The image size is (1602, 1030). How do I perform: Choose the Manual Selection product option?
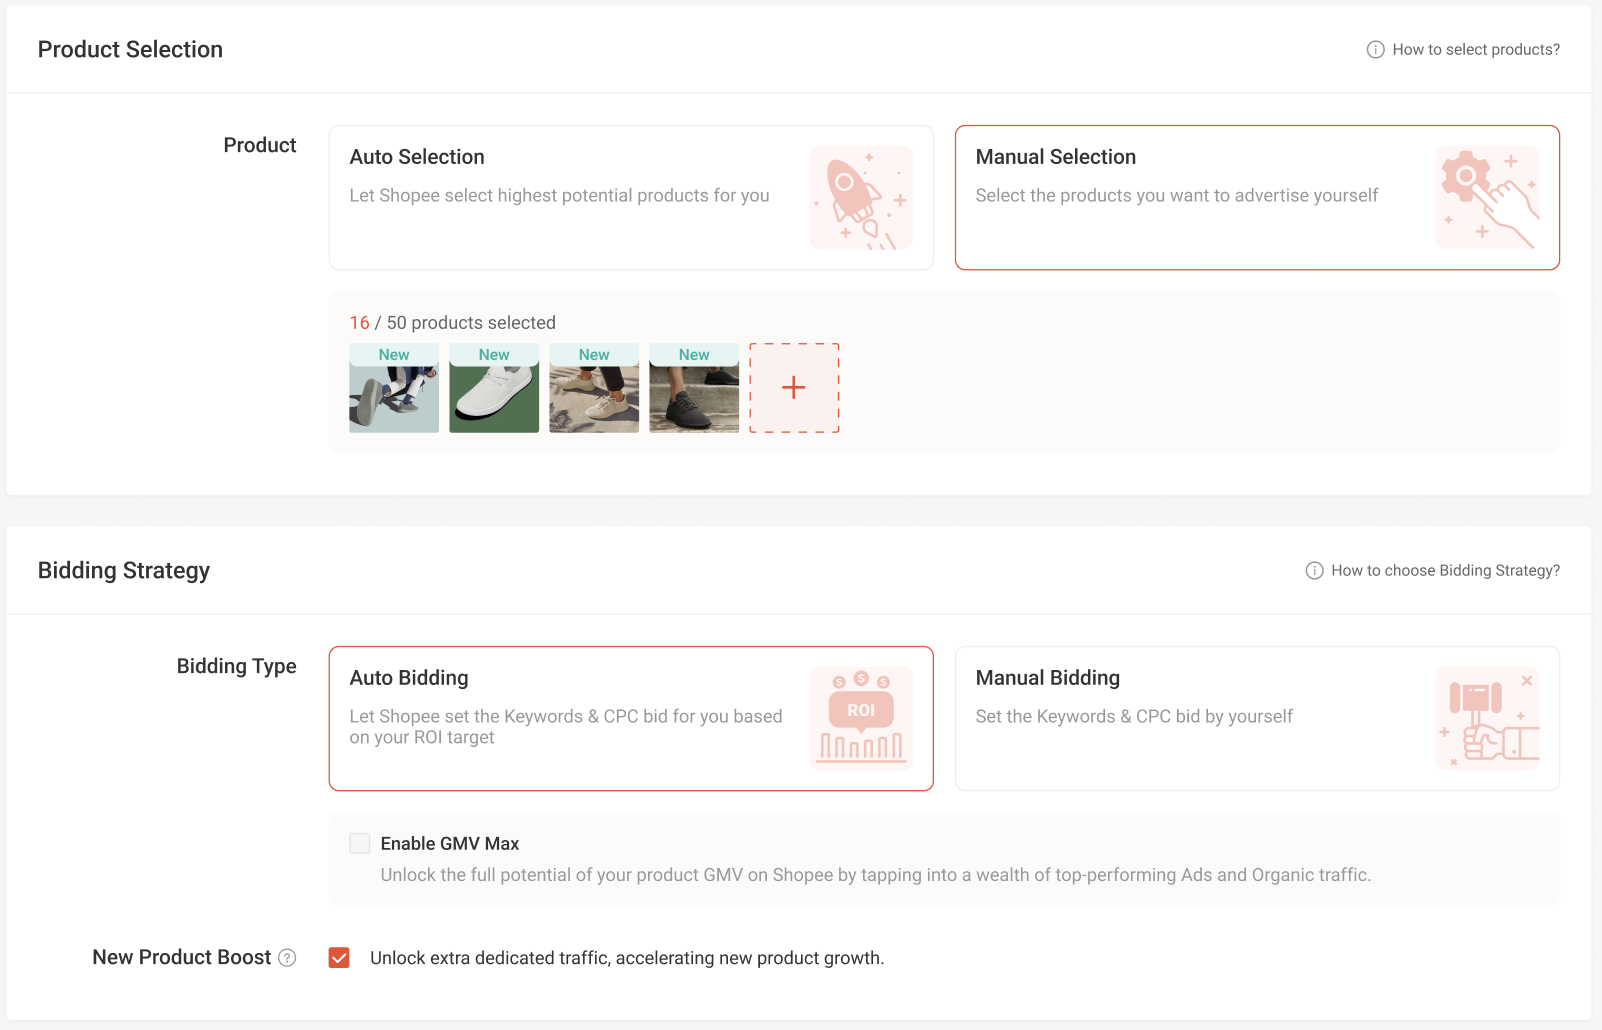point(1257,198)
